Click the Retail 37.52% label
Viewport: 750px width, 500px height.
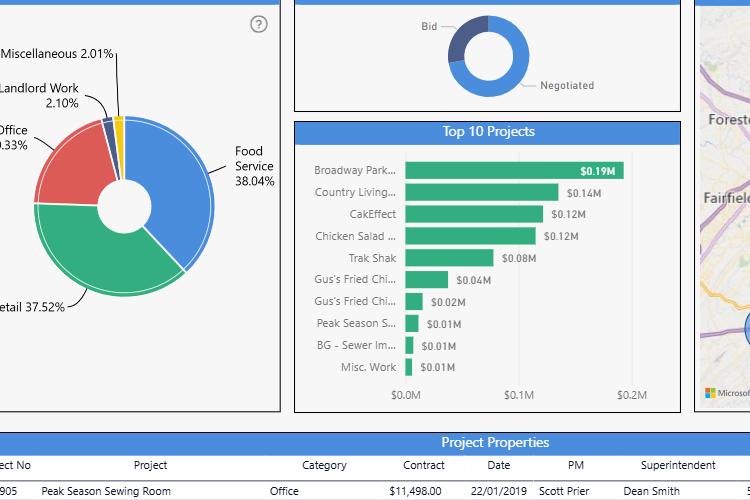pos(32,307)
